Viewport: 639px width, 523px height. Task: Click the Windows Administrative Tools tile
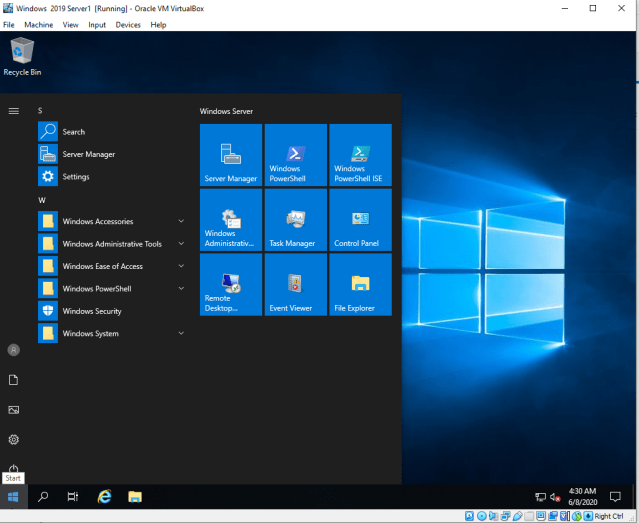[231, 220]
